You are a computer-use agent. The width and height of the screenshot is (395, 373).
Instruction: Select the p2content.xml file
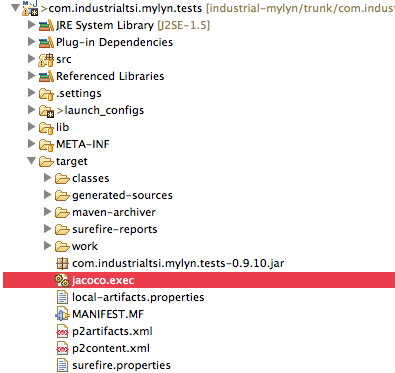coord(111,349)
